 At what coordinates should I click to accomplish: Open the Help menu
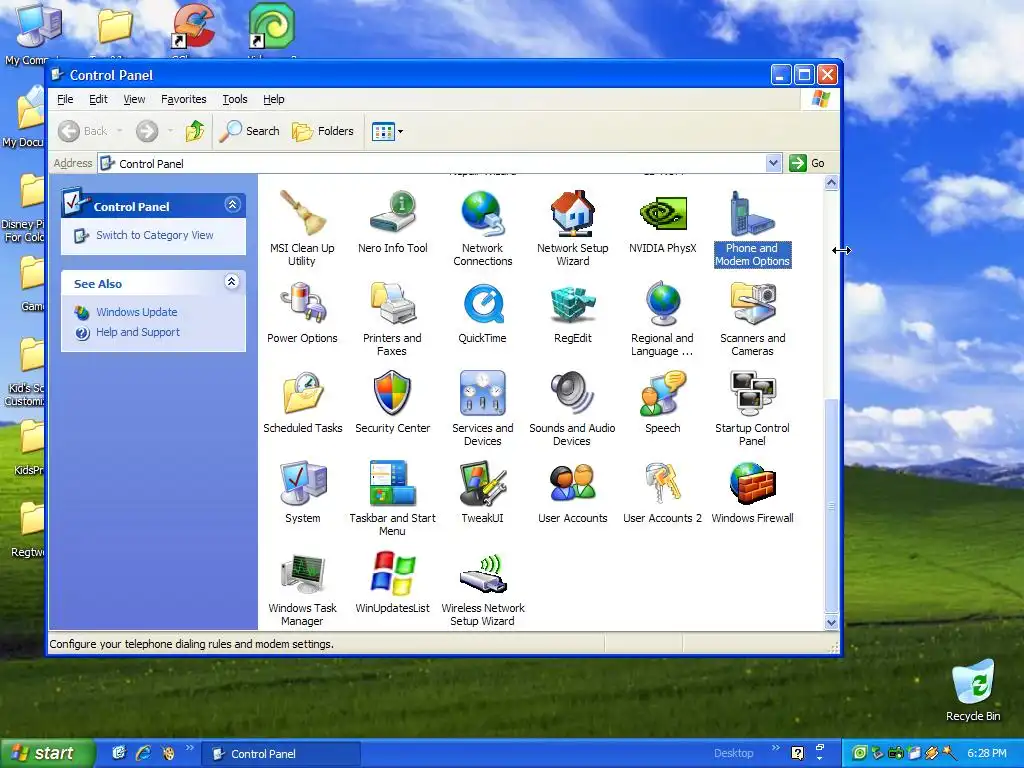pyautogui.click(x=274, y=99)
